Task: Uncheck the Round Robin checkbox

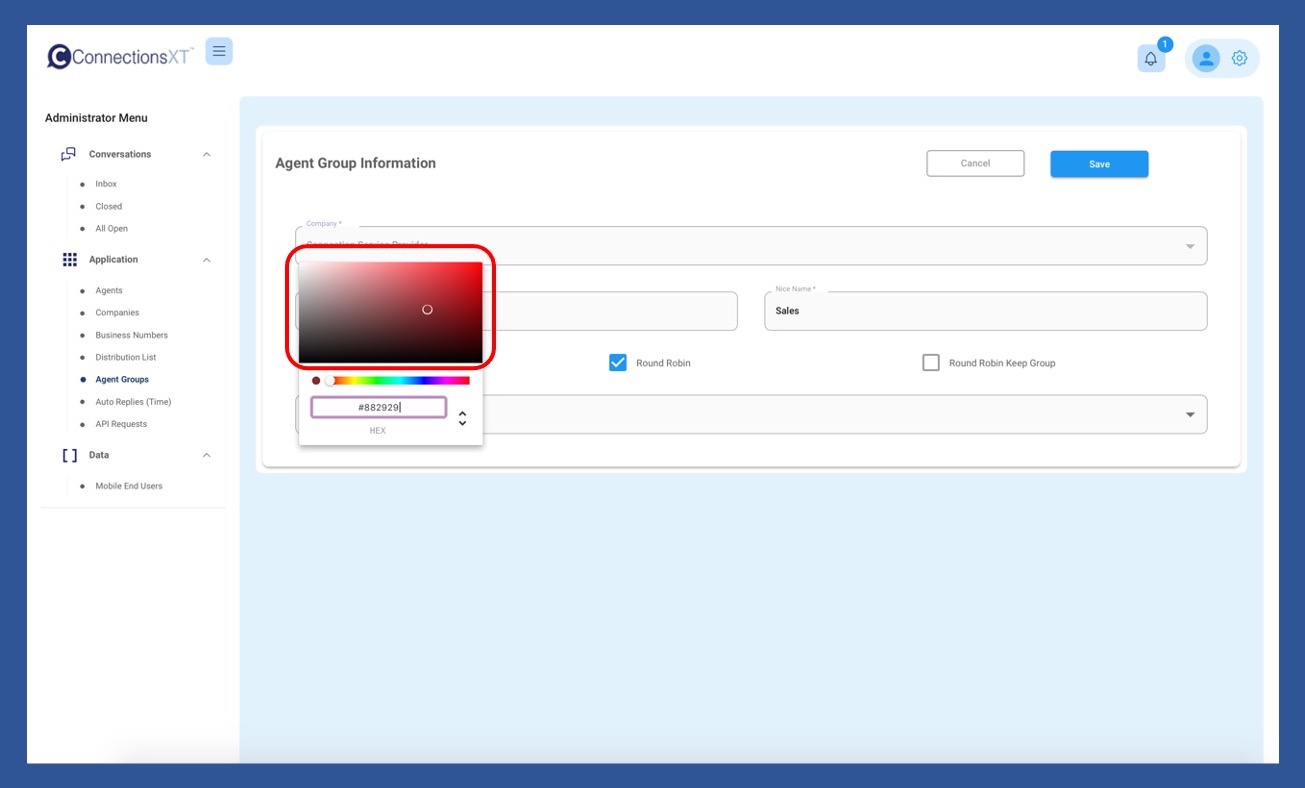Action: pyautogui.click(x=618, y=363)
